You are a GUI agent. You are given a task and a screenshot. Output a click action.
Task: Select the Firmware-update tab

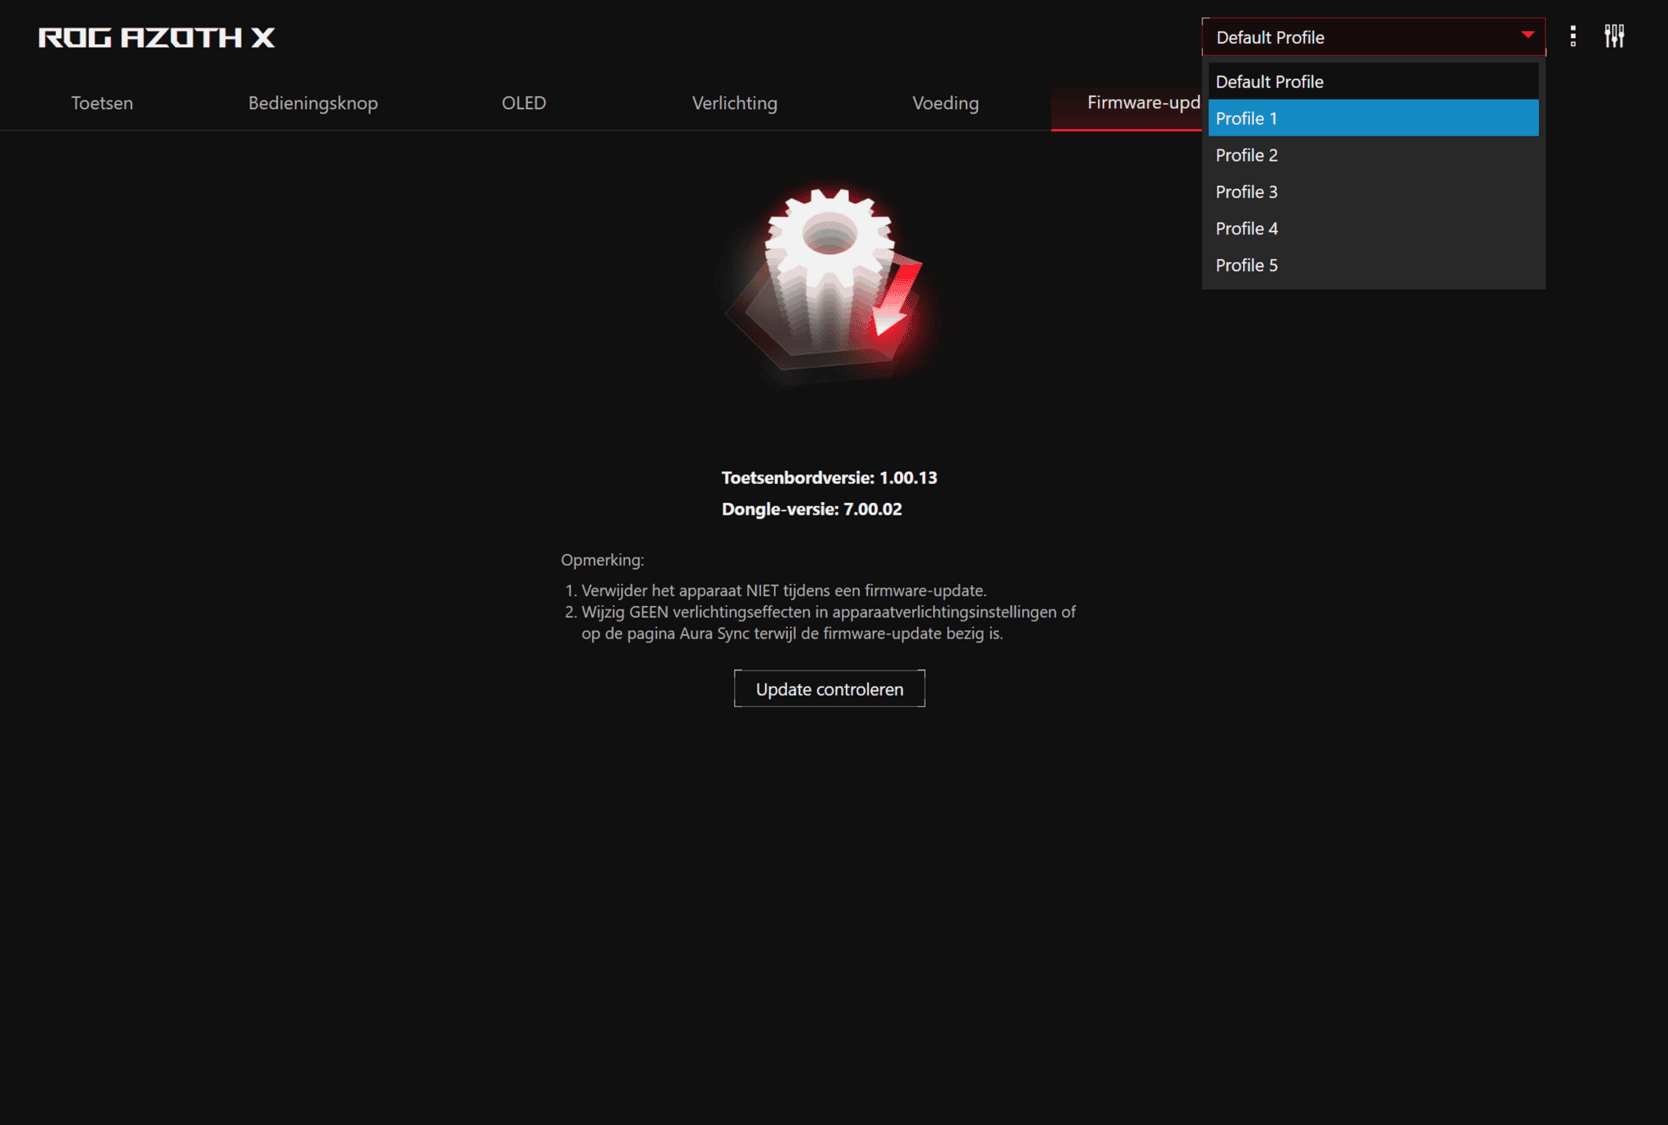(1127, 103)
